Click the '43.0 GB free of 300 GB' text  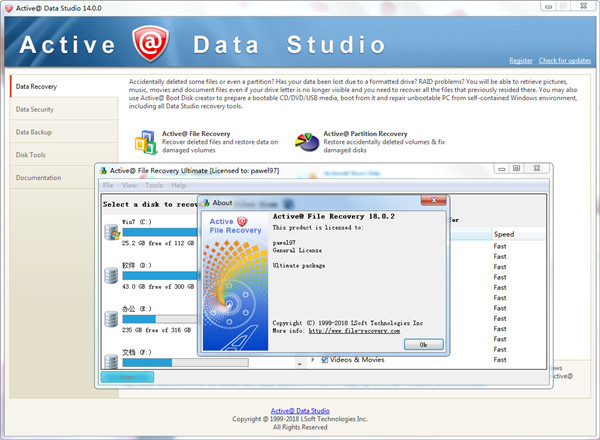[x=158, y=287]
